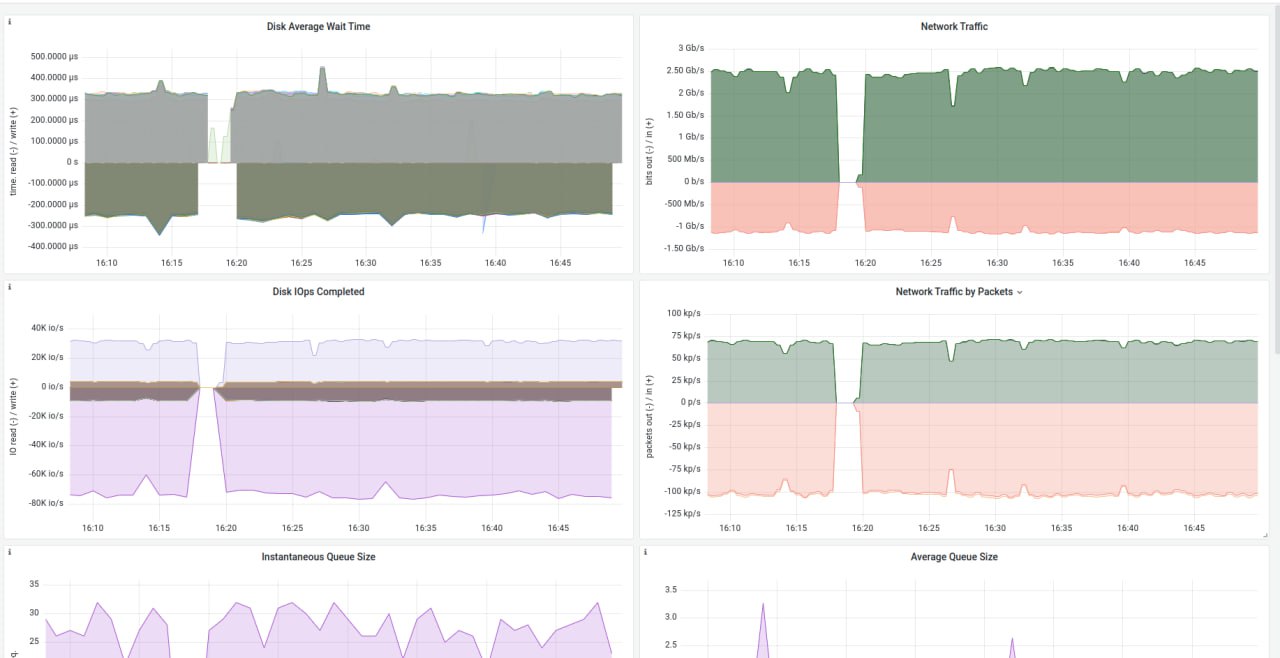The width and height of the screenshot is (1280, 658).
Task: Open the Disk IOps Completed panel title menu
Action: [x=318, y=292]
